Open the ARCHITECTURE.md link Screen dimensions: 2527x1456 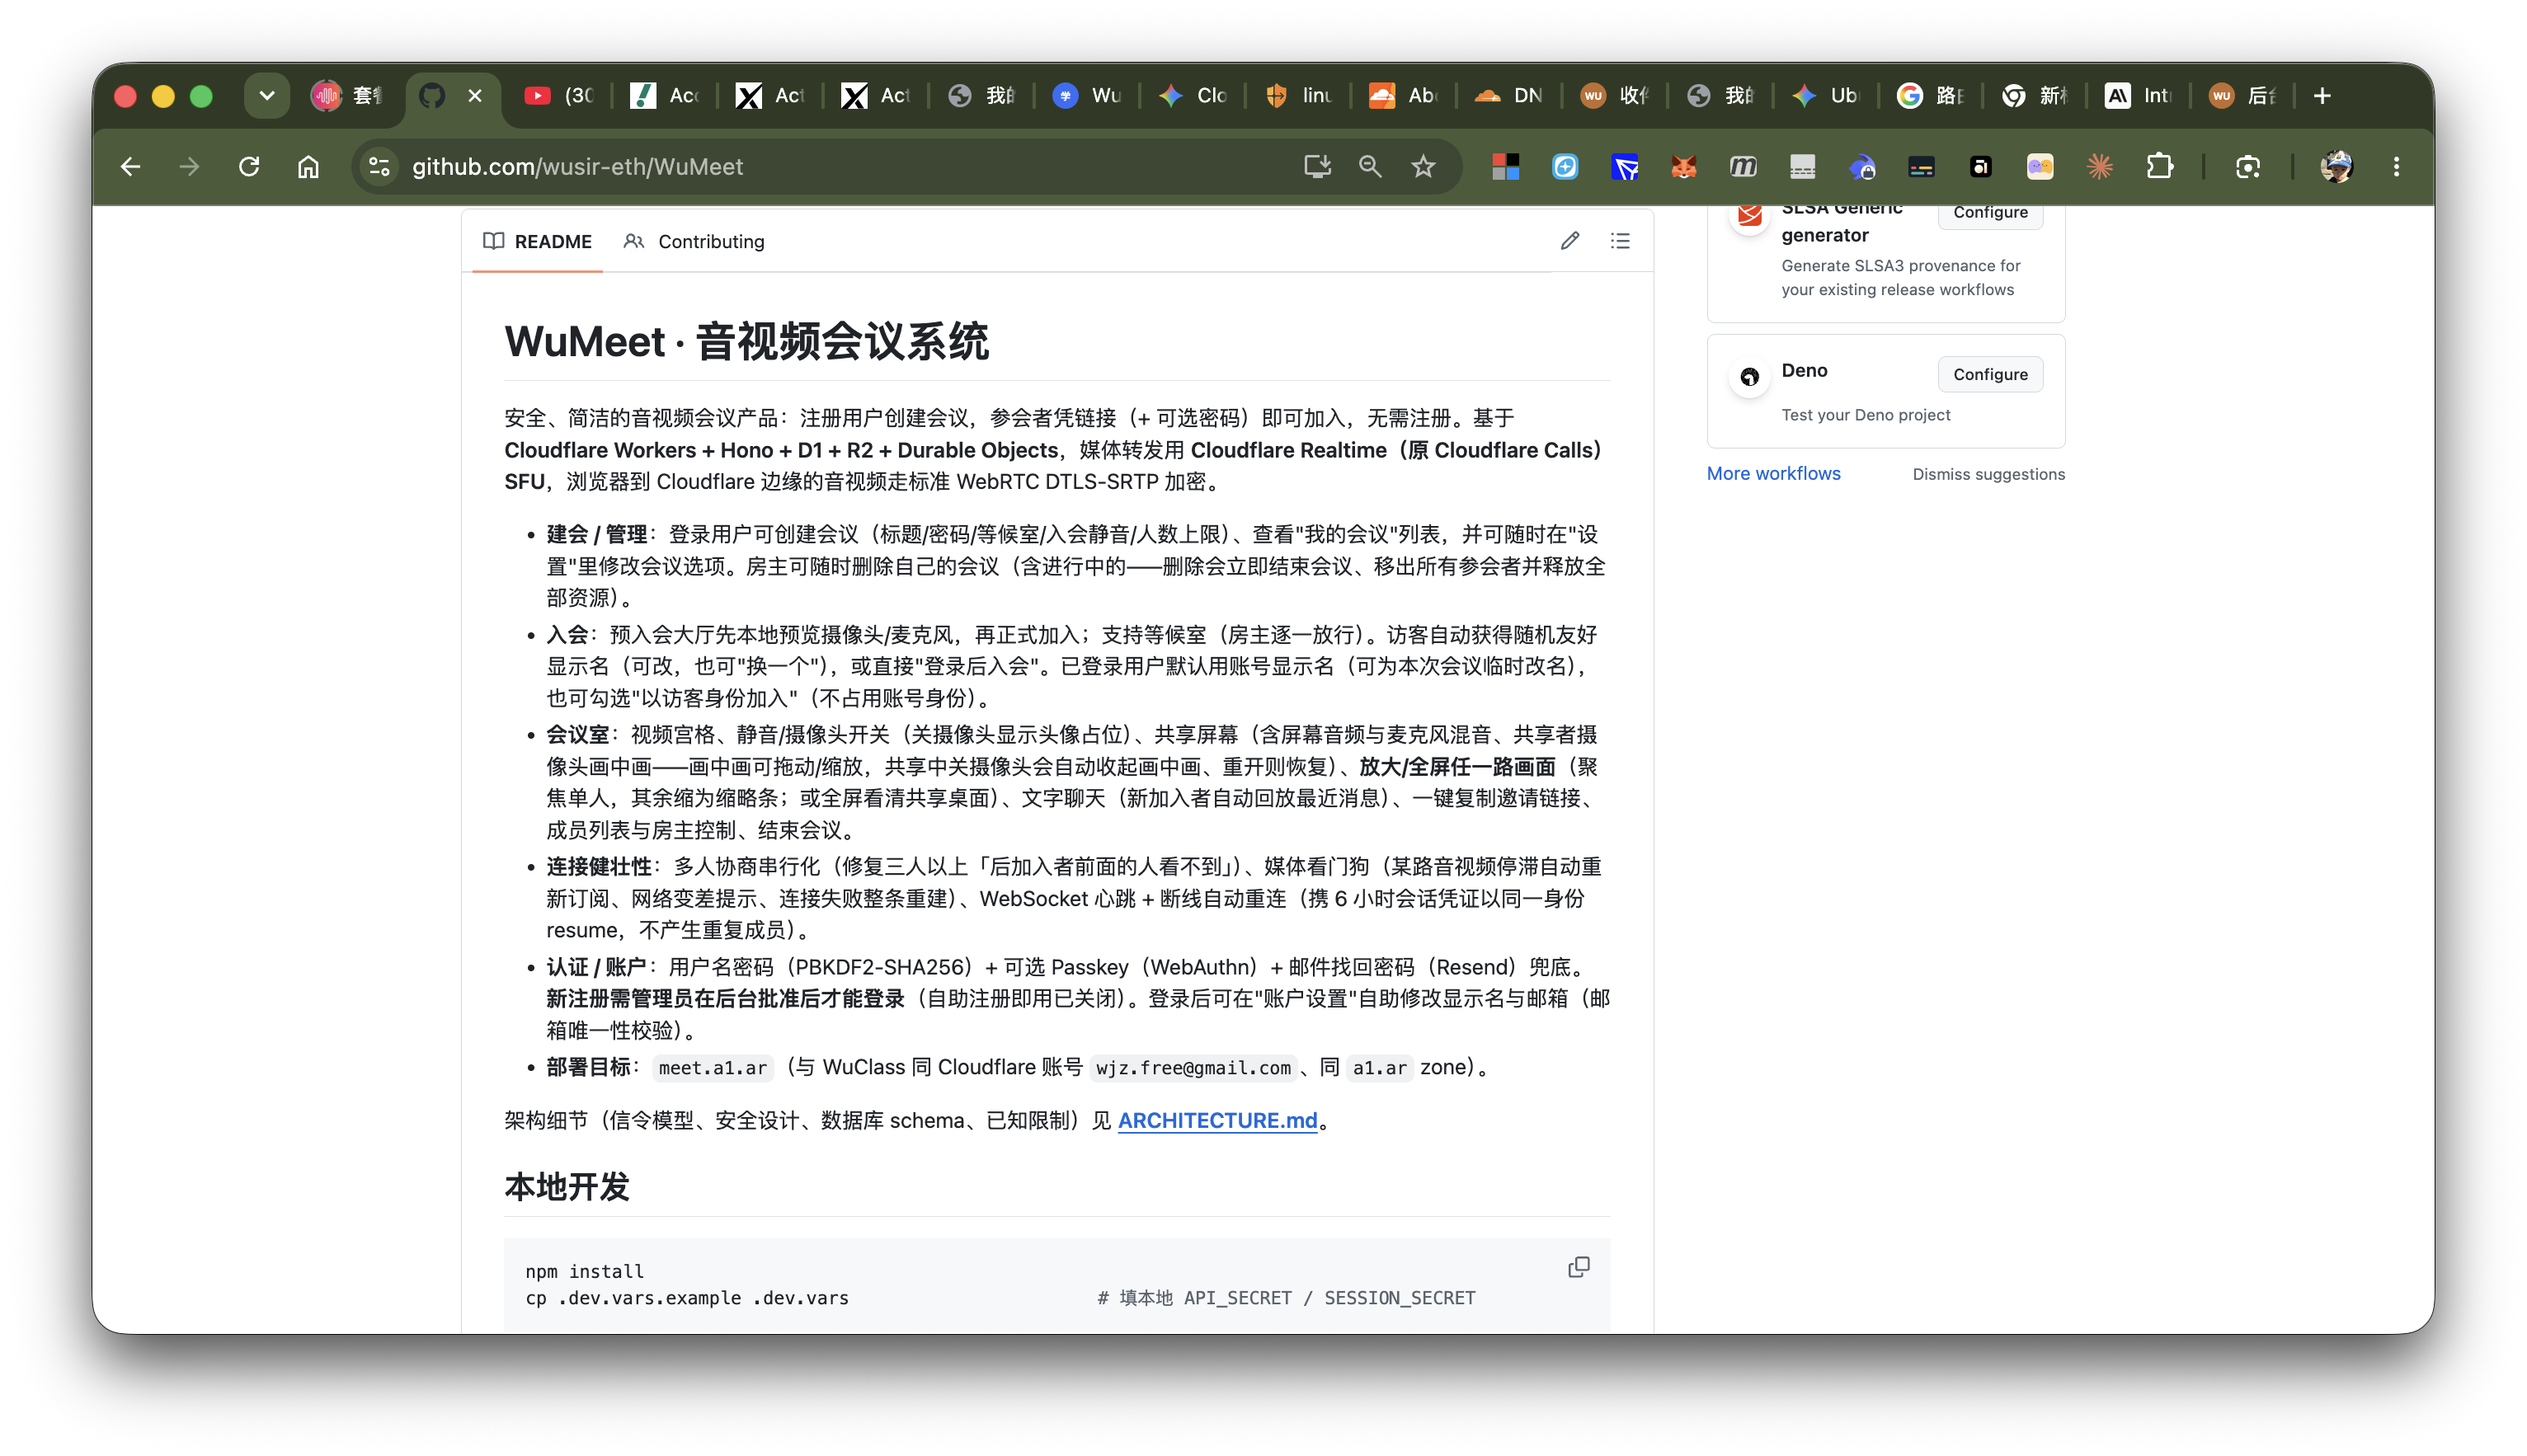coord(1217,1120)
